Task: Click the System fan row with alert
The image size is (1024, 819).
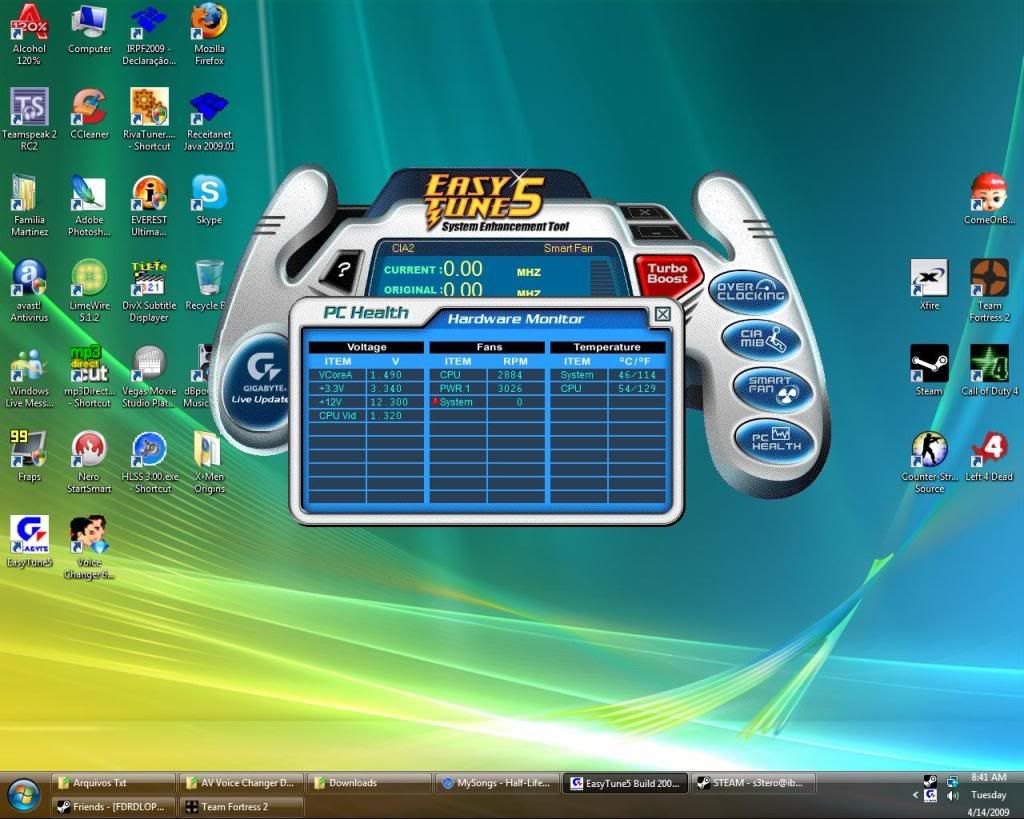Action: point(487,402)
